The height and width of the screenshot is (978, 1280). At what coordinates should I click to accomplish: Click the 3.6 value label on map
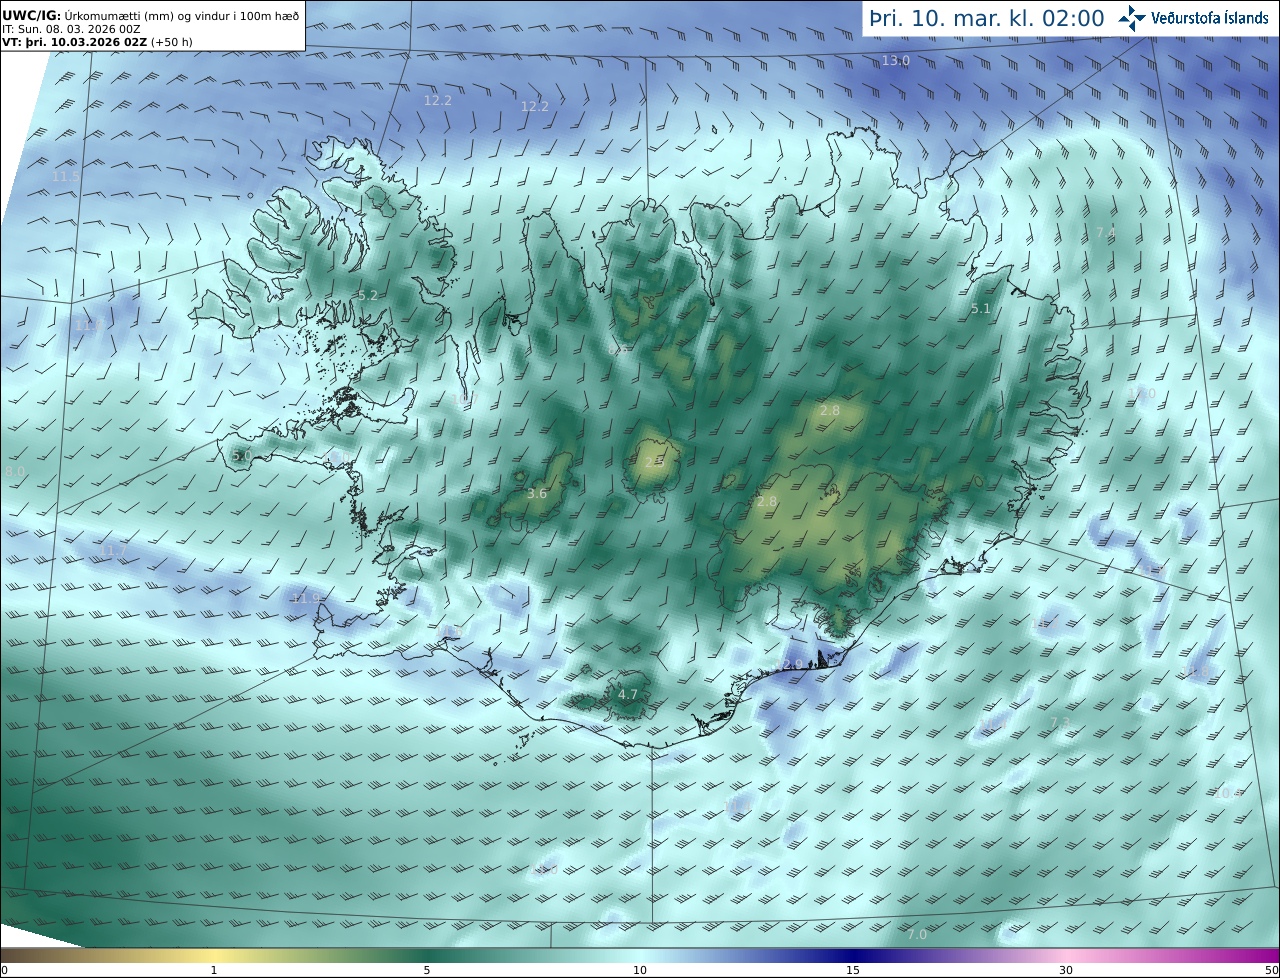coord(537,494)
